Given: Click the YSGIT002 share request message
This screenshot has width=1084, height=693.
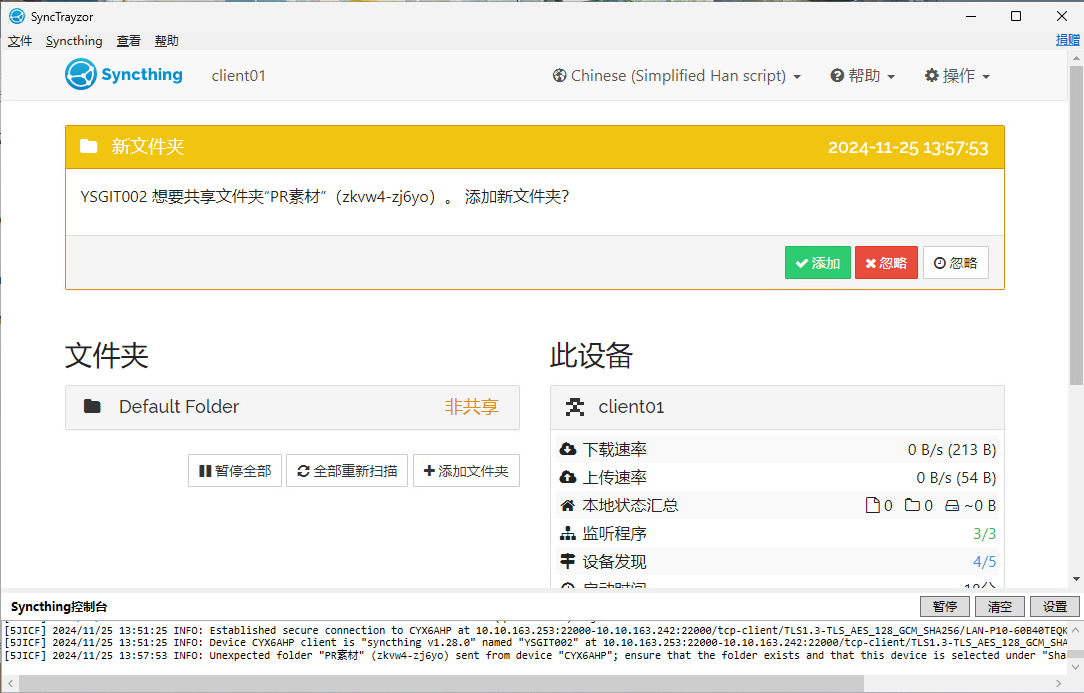Looking at the screenshot, I should tap(324, 196).
